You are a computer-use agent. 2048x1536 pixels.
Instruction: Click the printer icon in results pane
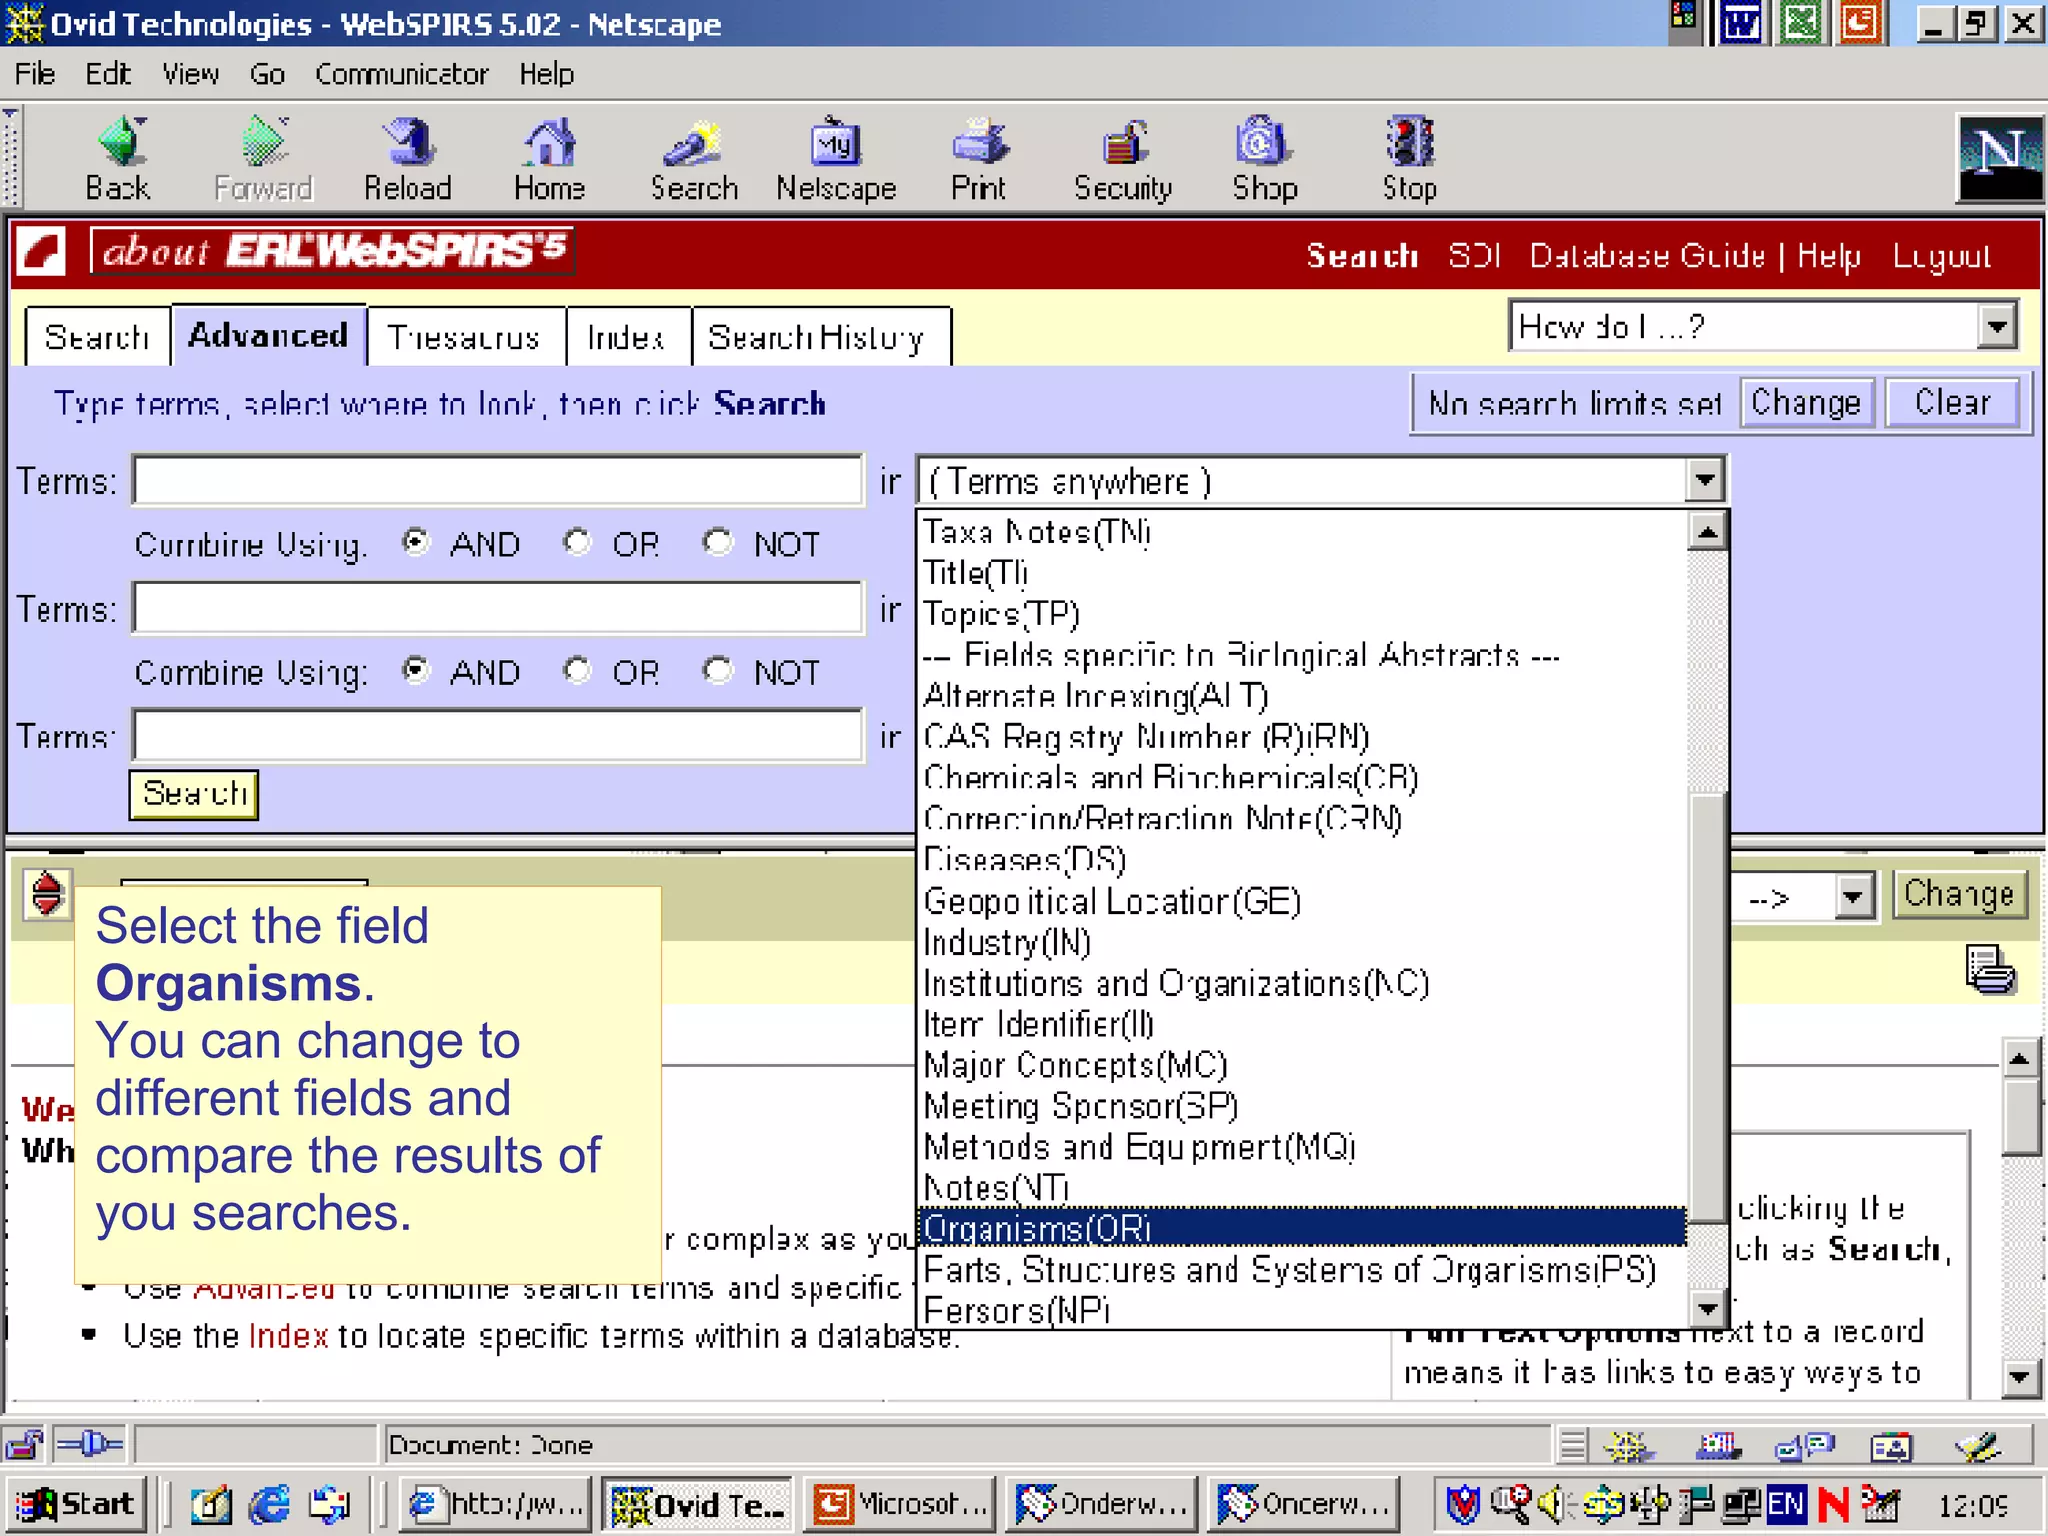(x=1990, y=970)
